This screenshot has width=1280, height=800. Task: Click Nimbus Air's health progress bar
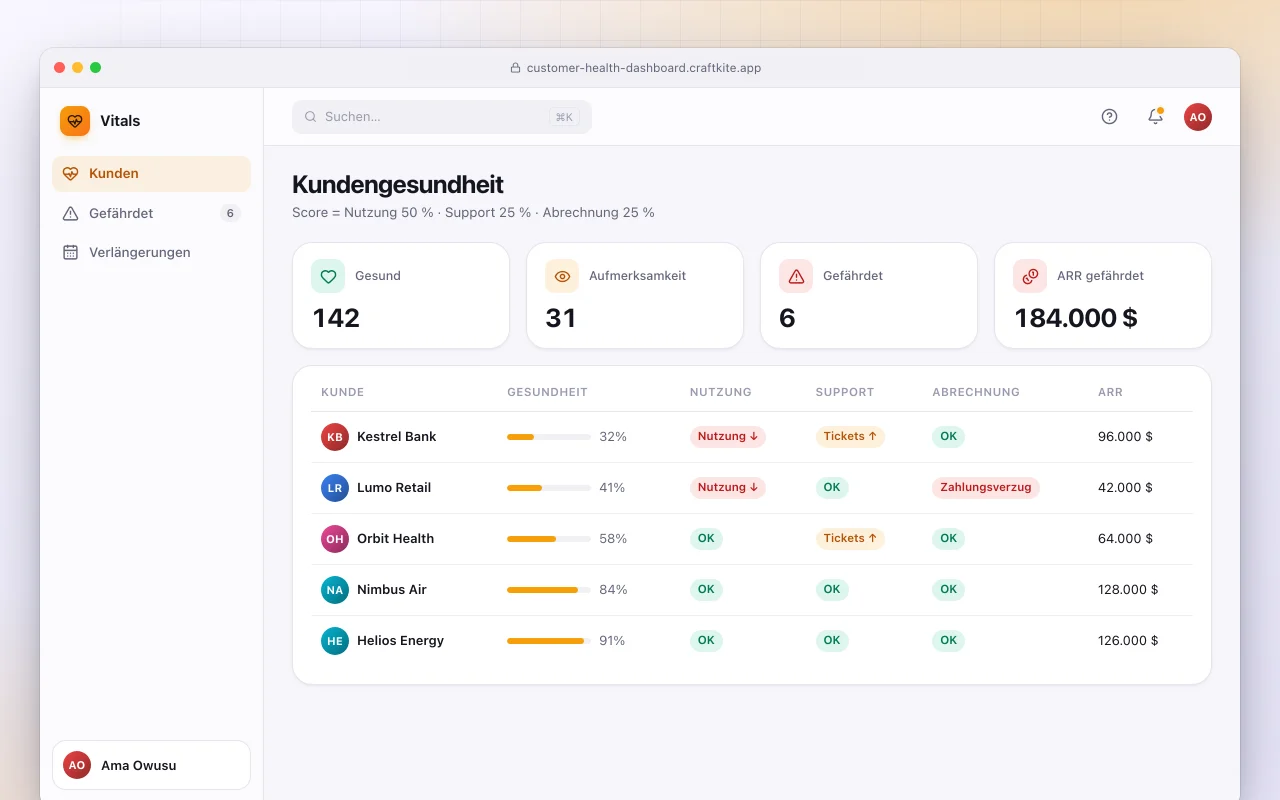(549, 590)
